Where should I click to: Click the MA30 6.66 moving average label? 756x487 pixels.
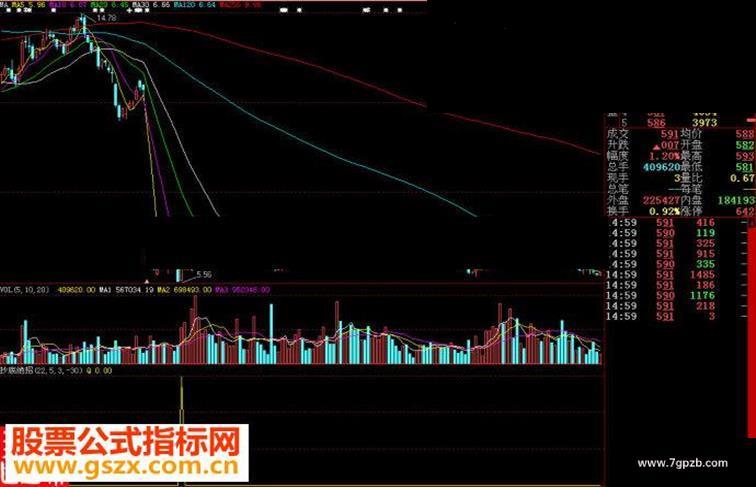151,5
